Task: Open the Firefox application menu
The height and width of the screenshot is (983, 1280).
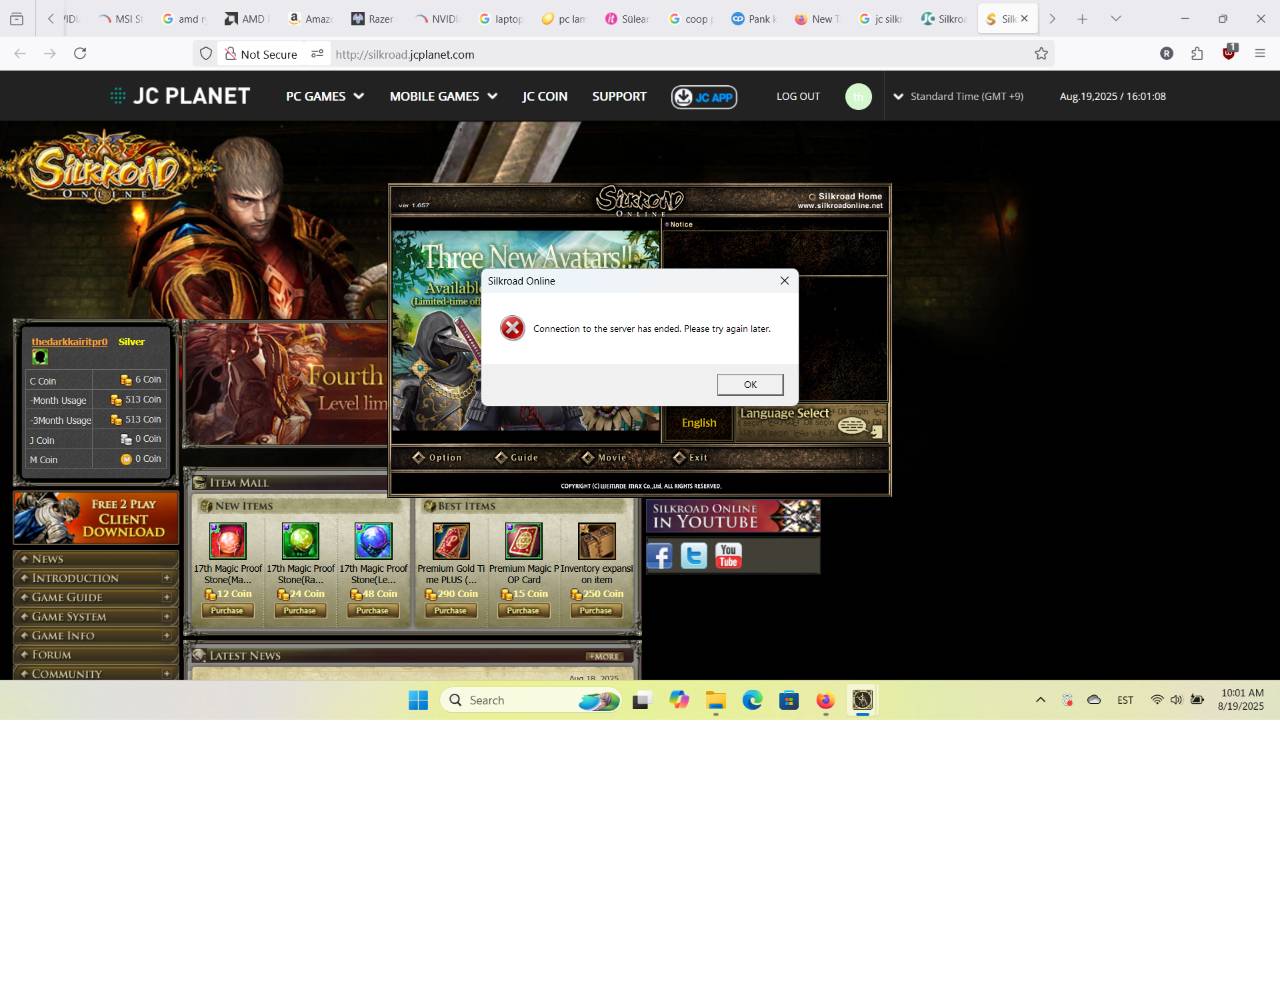Action: click(x=1260, y=54)
